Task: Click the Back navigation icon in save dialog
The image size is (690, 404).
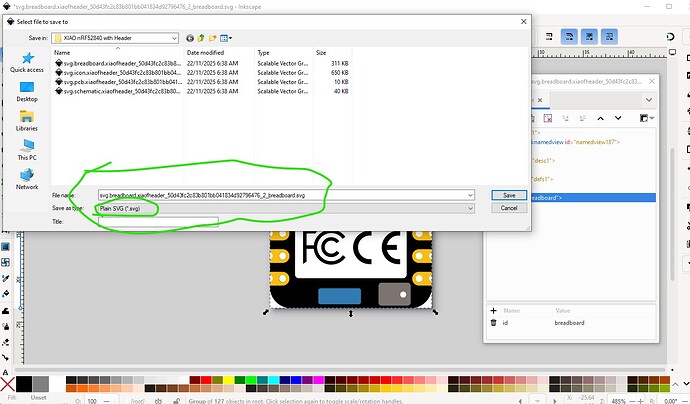Action: click(189, 37)
